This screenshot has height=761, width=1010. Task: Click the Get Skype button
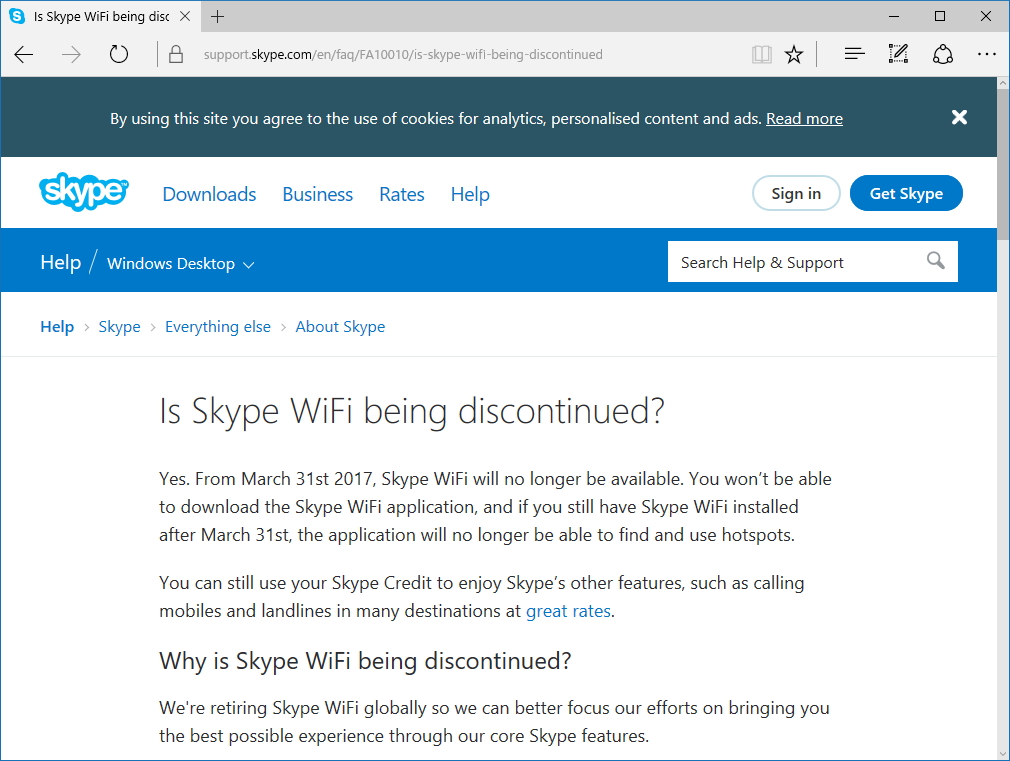[906, 193]
